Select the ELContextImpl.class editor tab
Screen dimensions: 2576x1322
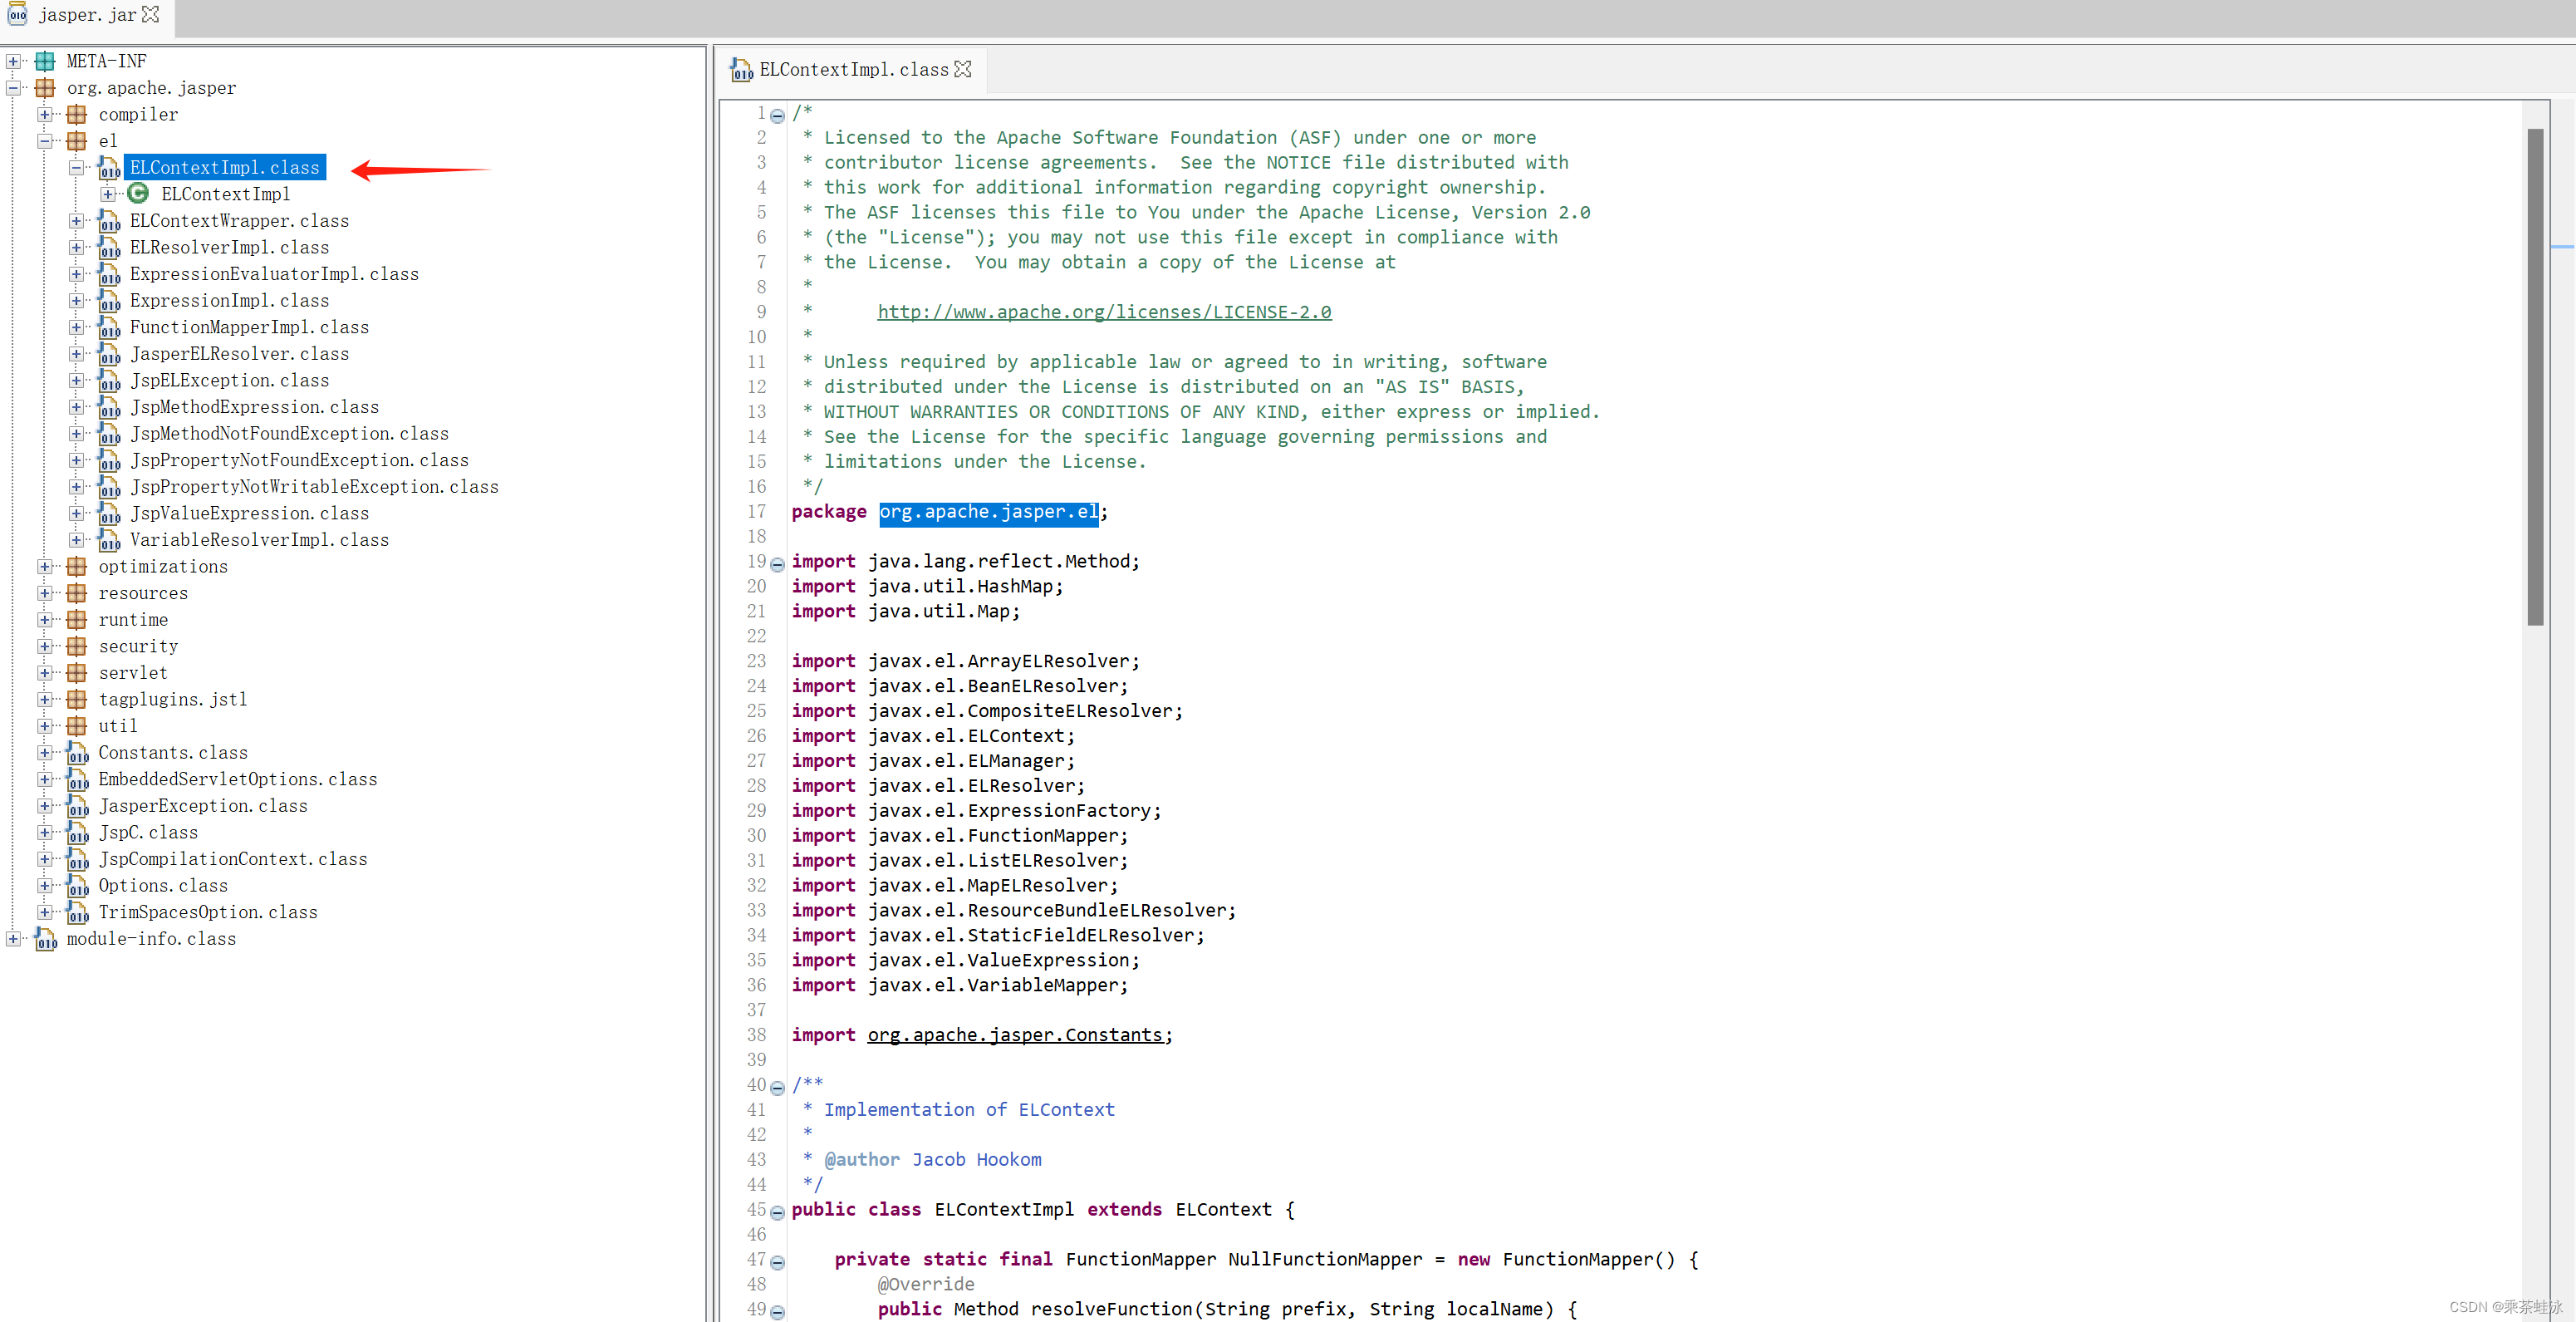click(853, 70)
